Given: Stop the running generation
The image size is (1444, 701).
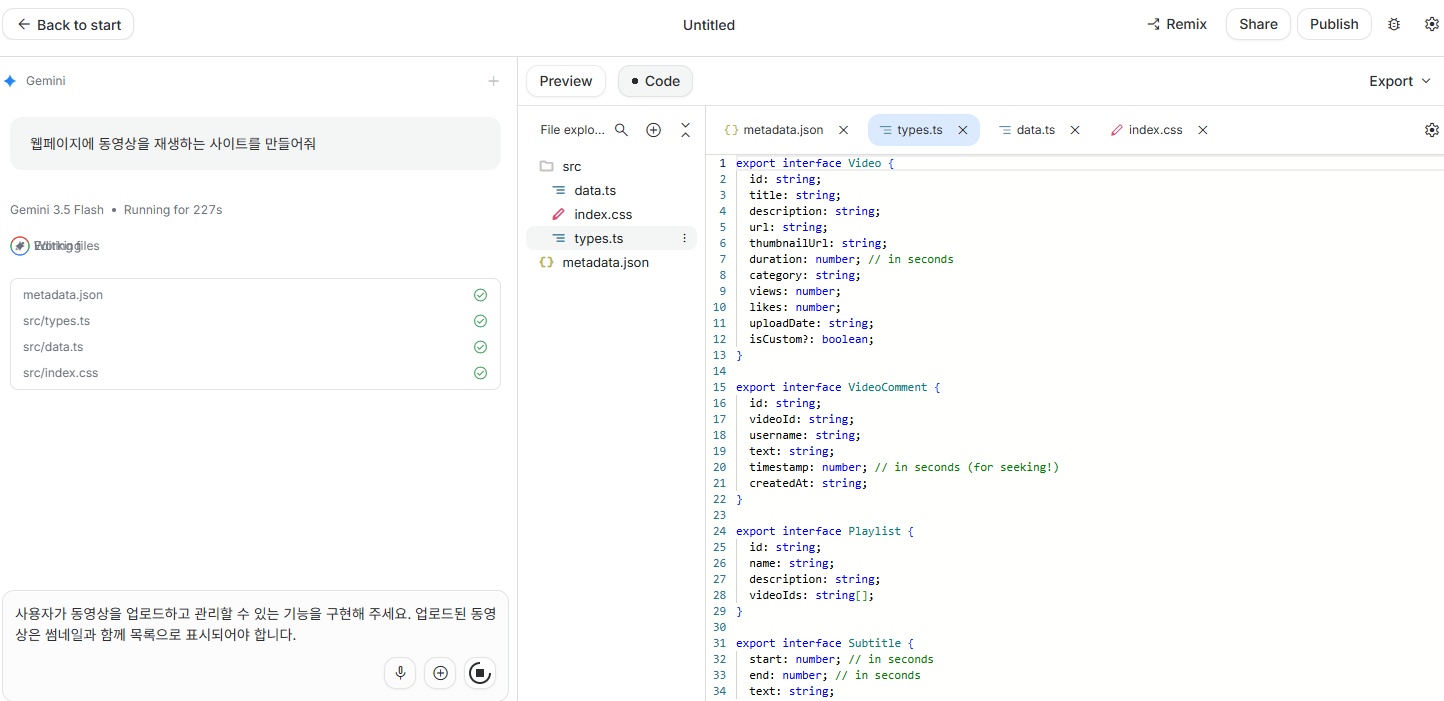Looking at the screenshot, I should click(480, 673).
